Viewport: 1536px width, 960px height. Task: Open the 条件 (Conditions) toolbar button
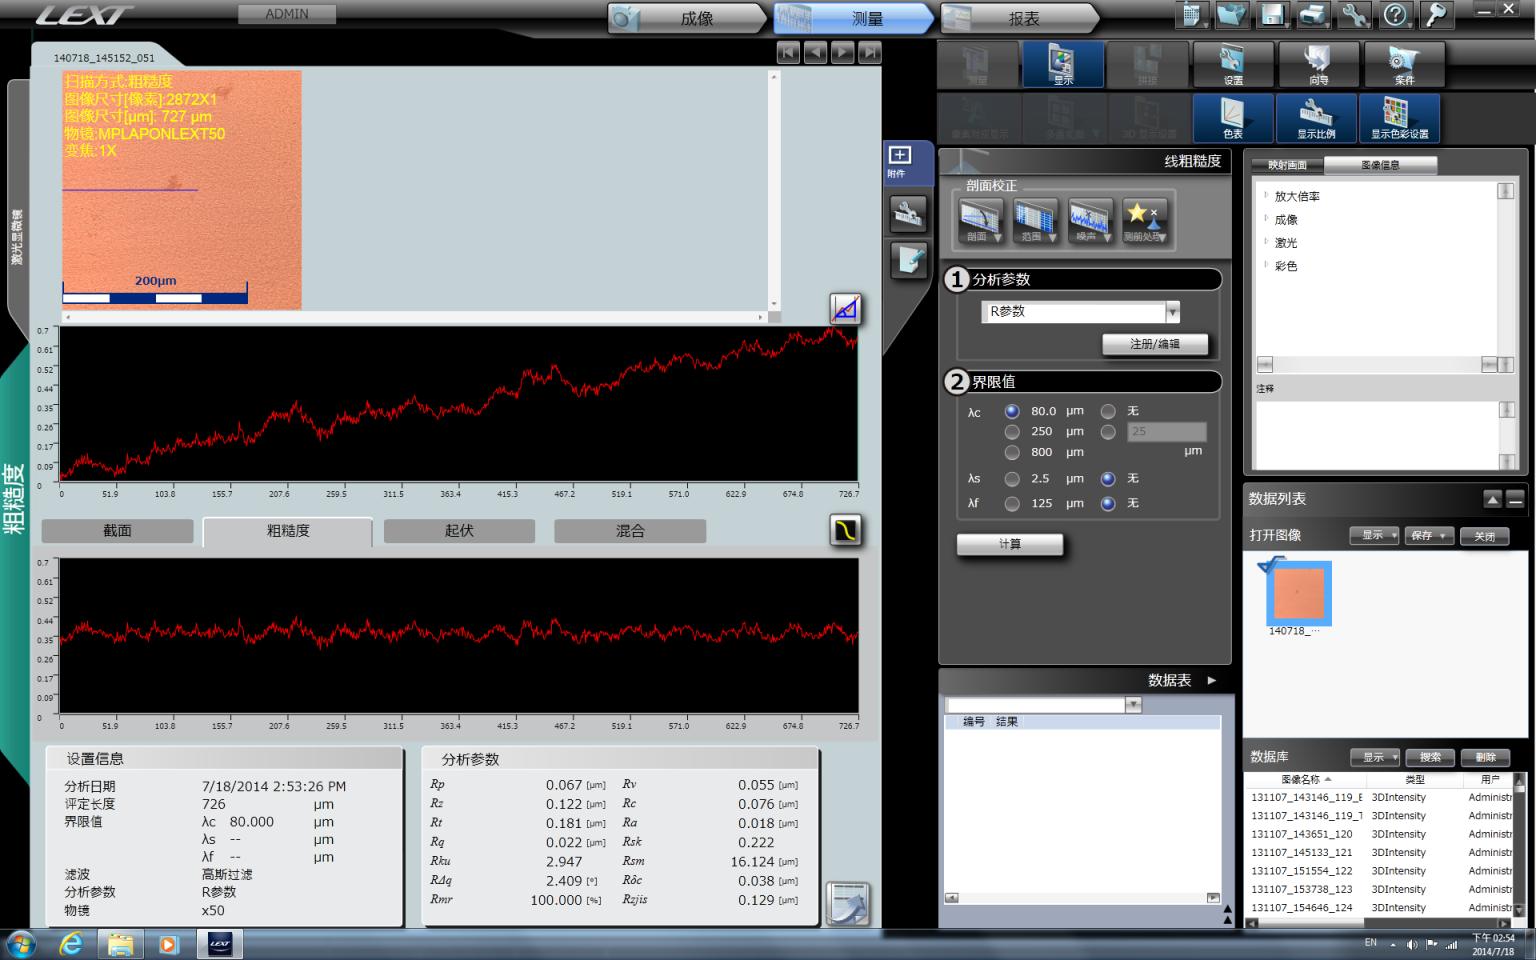tap(1404, 65)
